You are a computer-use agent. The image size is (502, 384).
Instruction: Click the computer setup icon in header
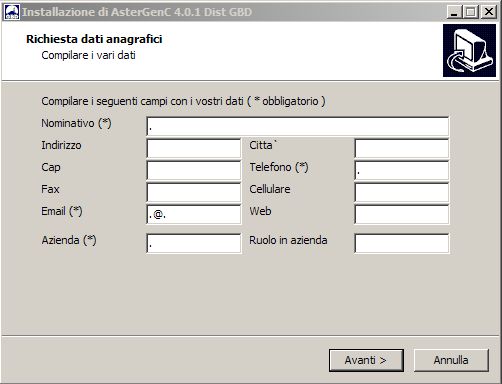(469, 51)
